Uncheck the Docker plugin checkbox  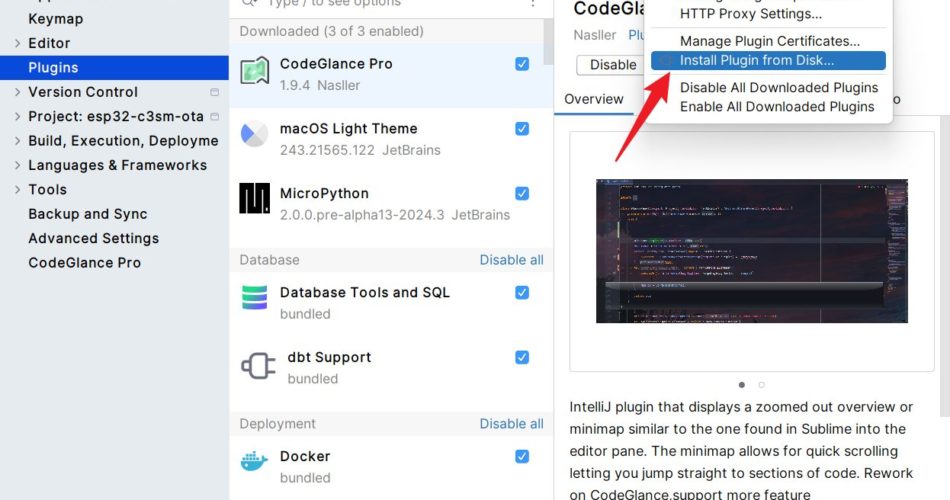coord(522,456)
